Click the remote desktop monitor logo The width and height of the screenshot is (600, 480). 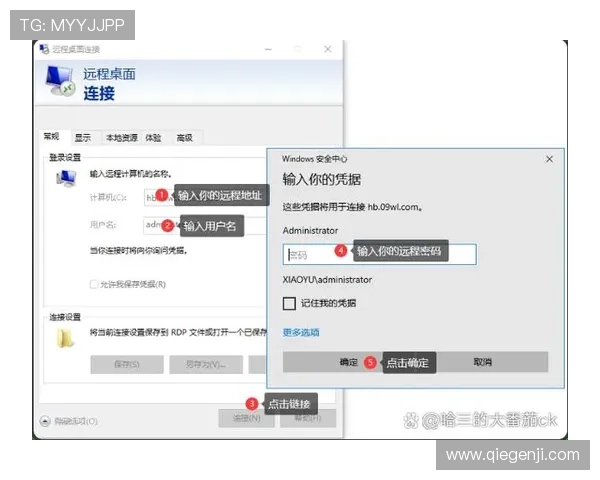[60, 80]
